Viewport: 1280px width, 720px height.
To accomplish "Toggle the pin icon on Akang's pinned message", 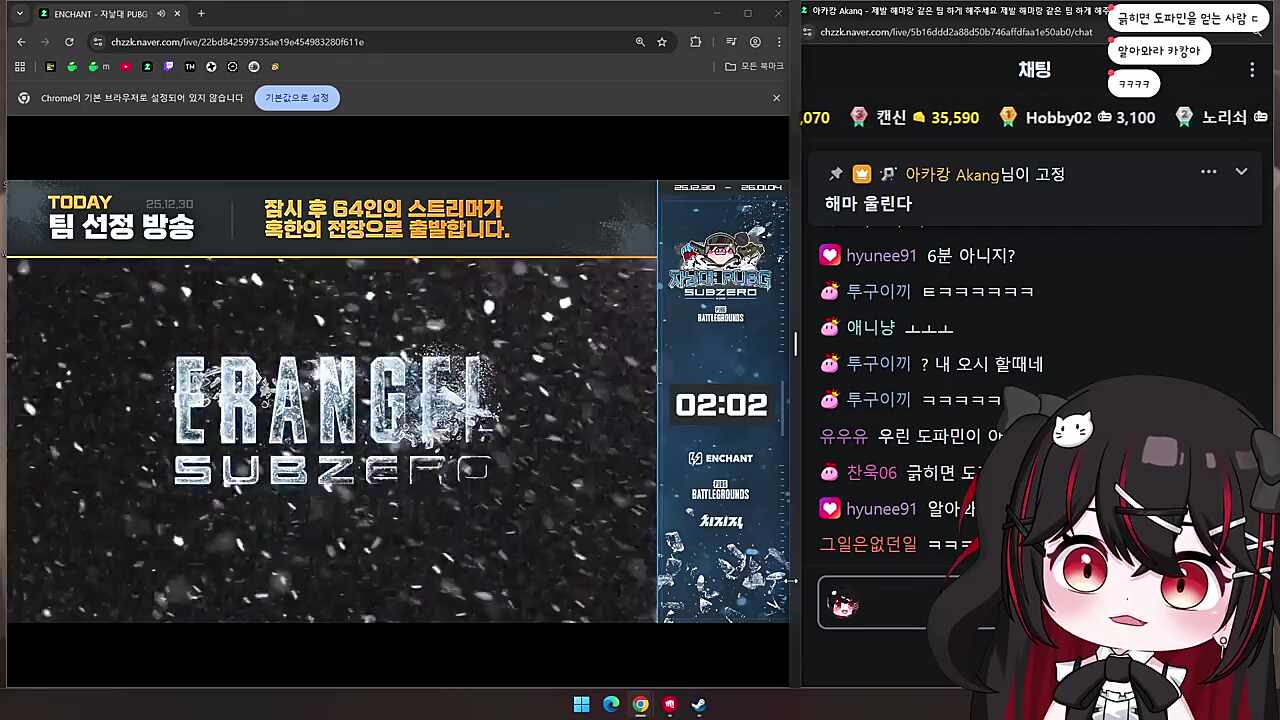I will click(836, 173).
